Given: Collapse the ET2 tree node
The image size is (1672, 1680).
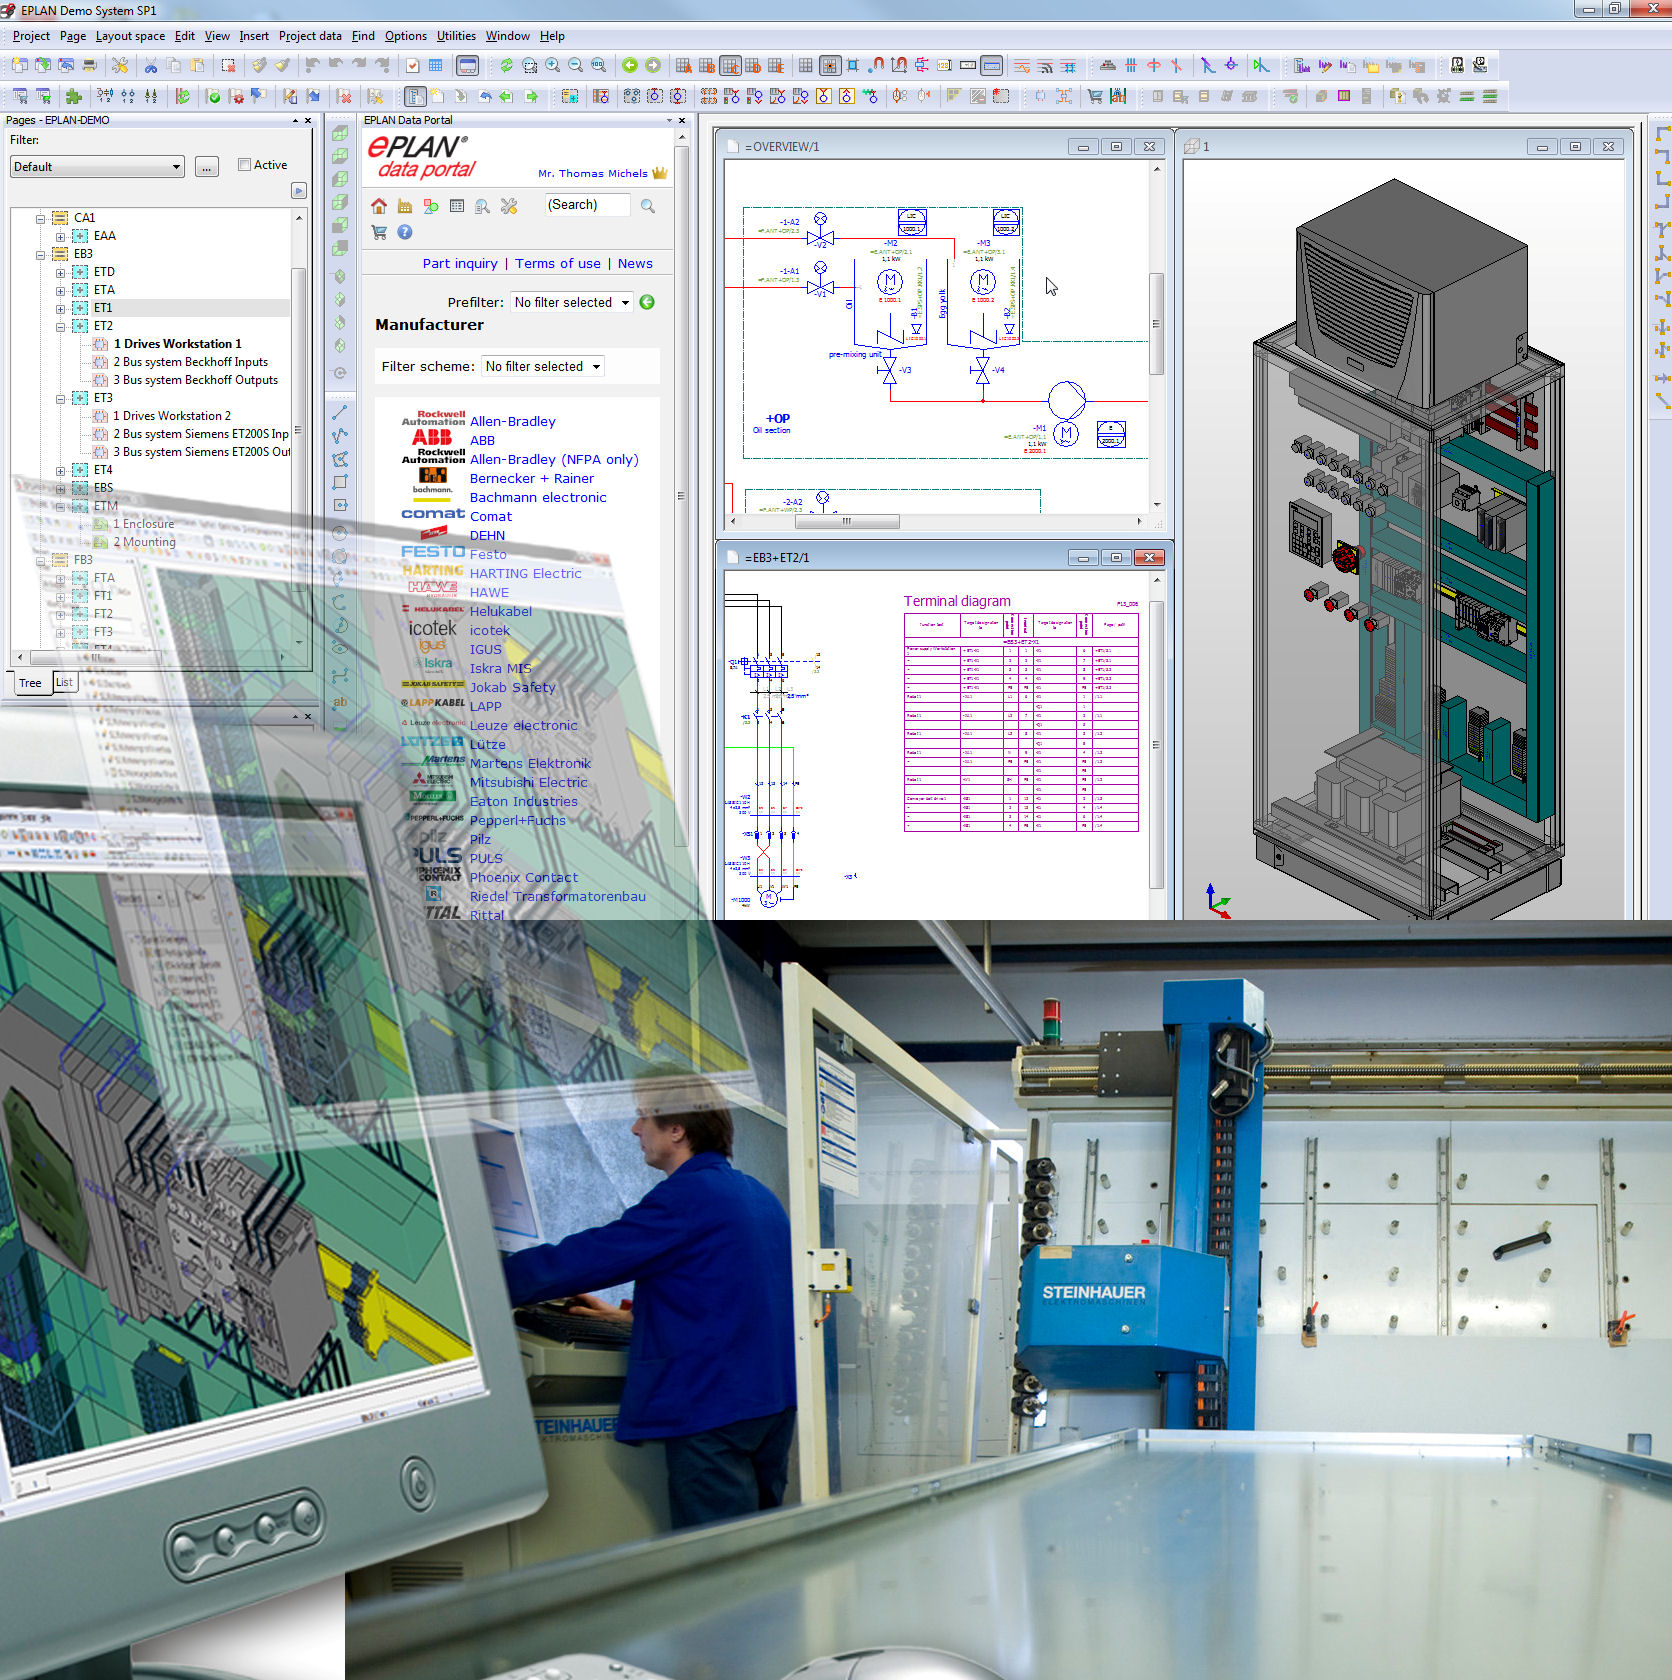Looking at the screenshot, I should pyautogui.click(x=61, y=327).
